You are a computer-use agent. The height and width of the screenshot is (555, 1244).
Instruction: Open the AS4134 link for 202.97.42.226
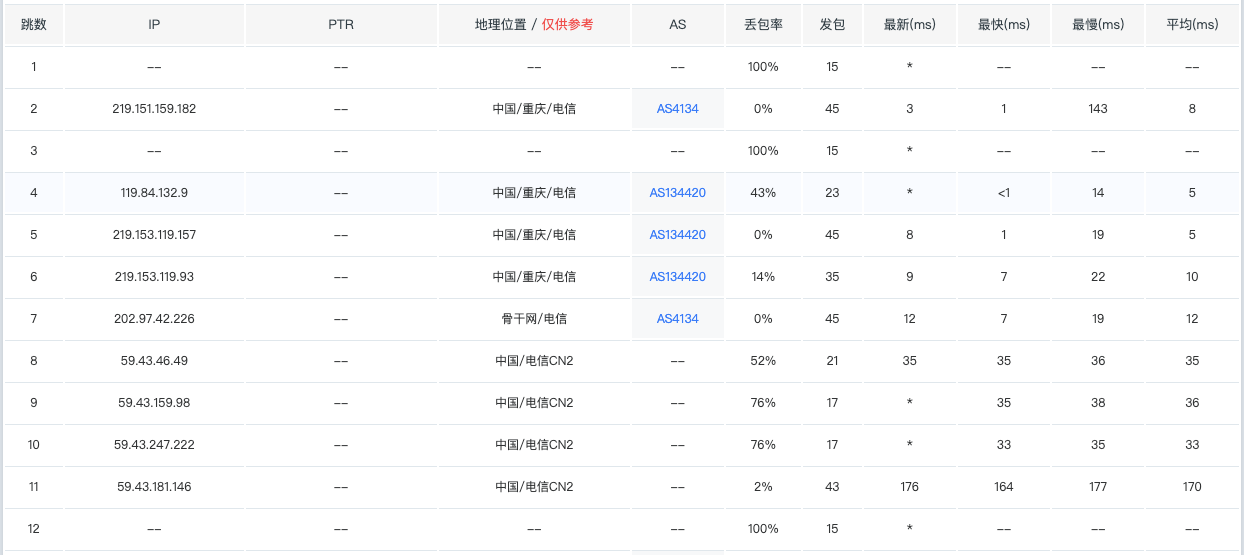(x=677, y=319)
